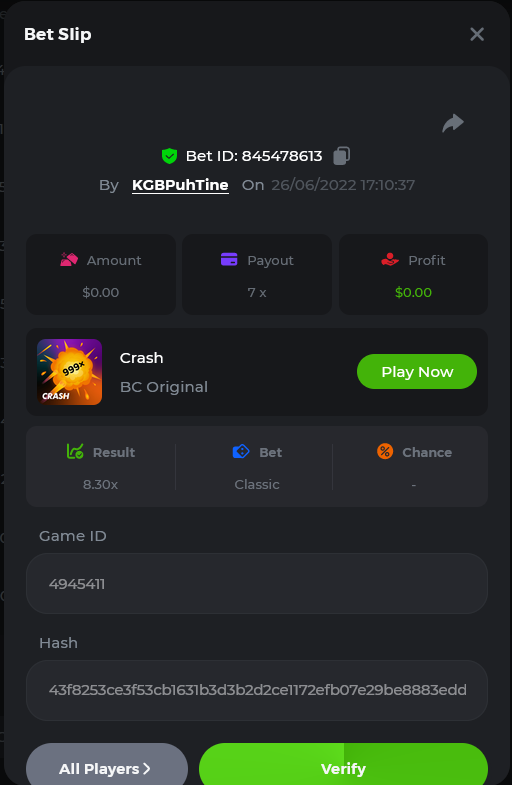Click the orange Chance percent icon
Image resolution: width=512 pixels, height=785 pixels.
(385, 452)
